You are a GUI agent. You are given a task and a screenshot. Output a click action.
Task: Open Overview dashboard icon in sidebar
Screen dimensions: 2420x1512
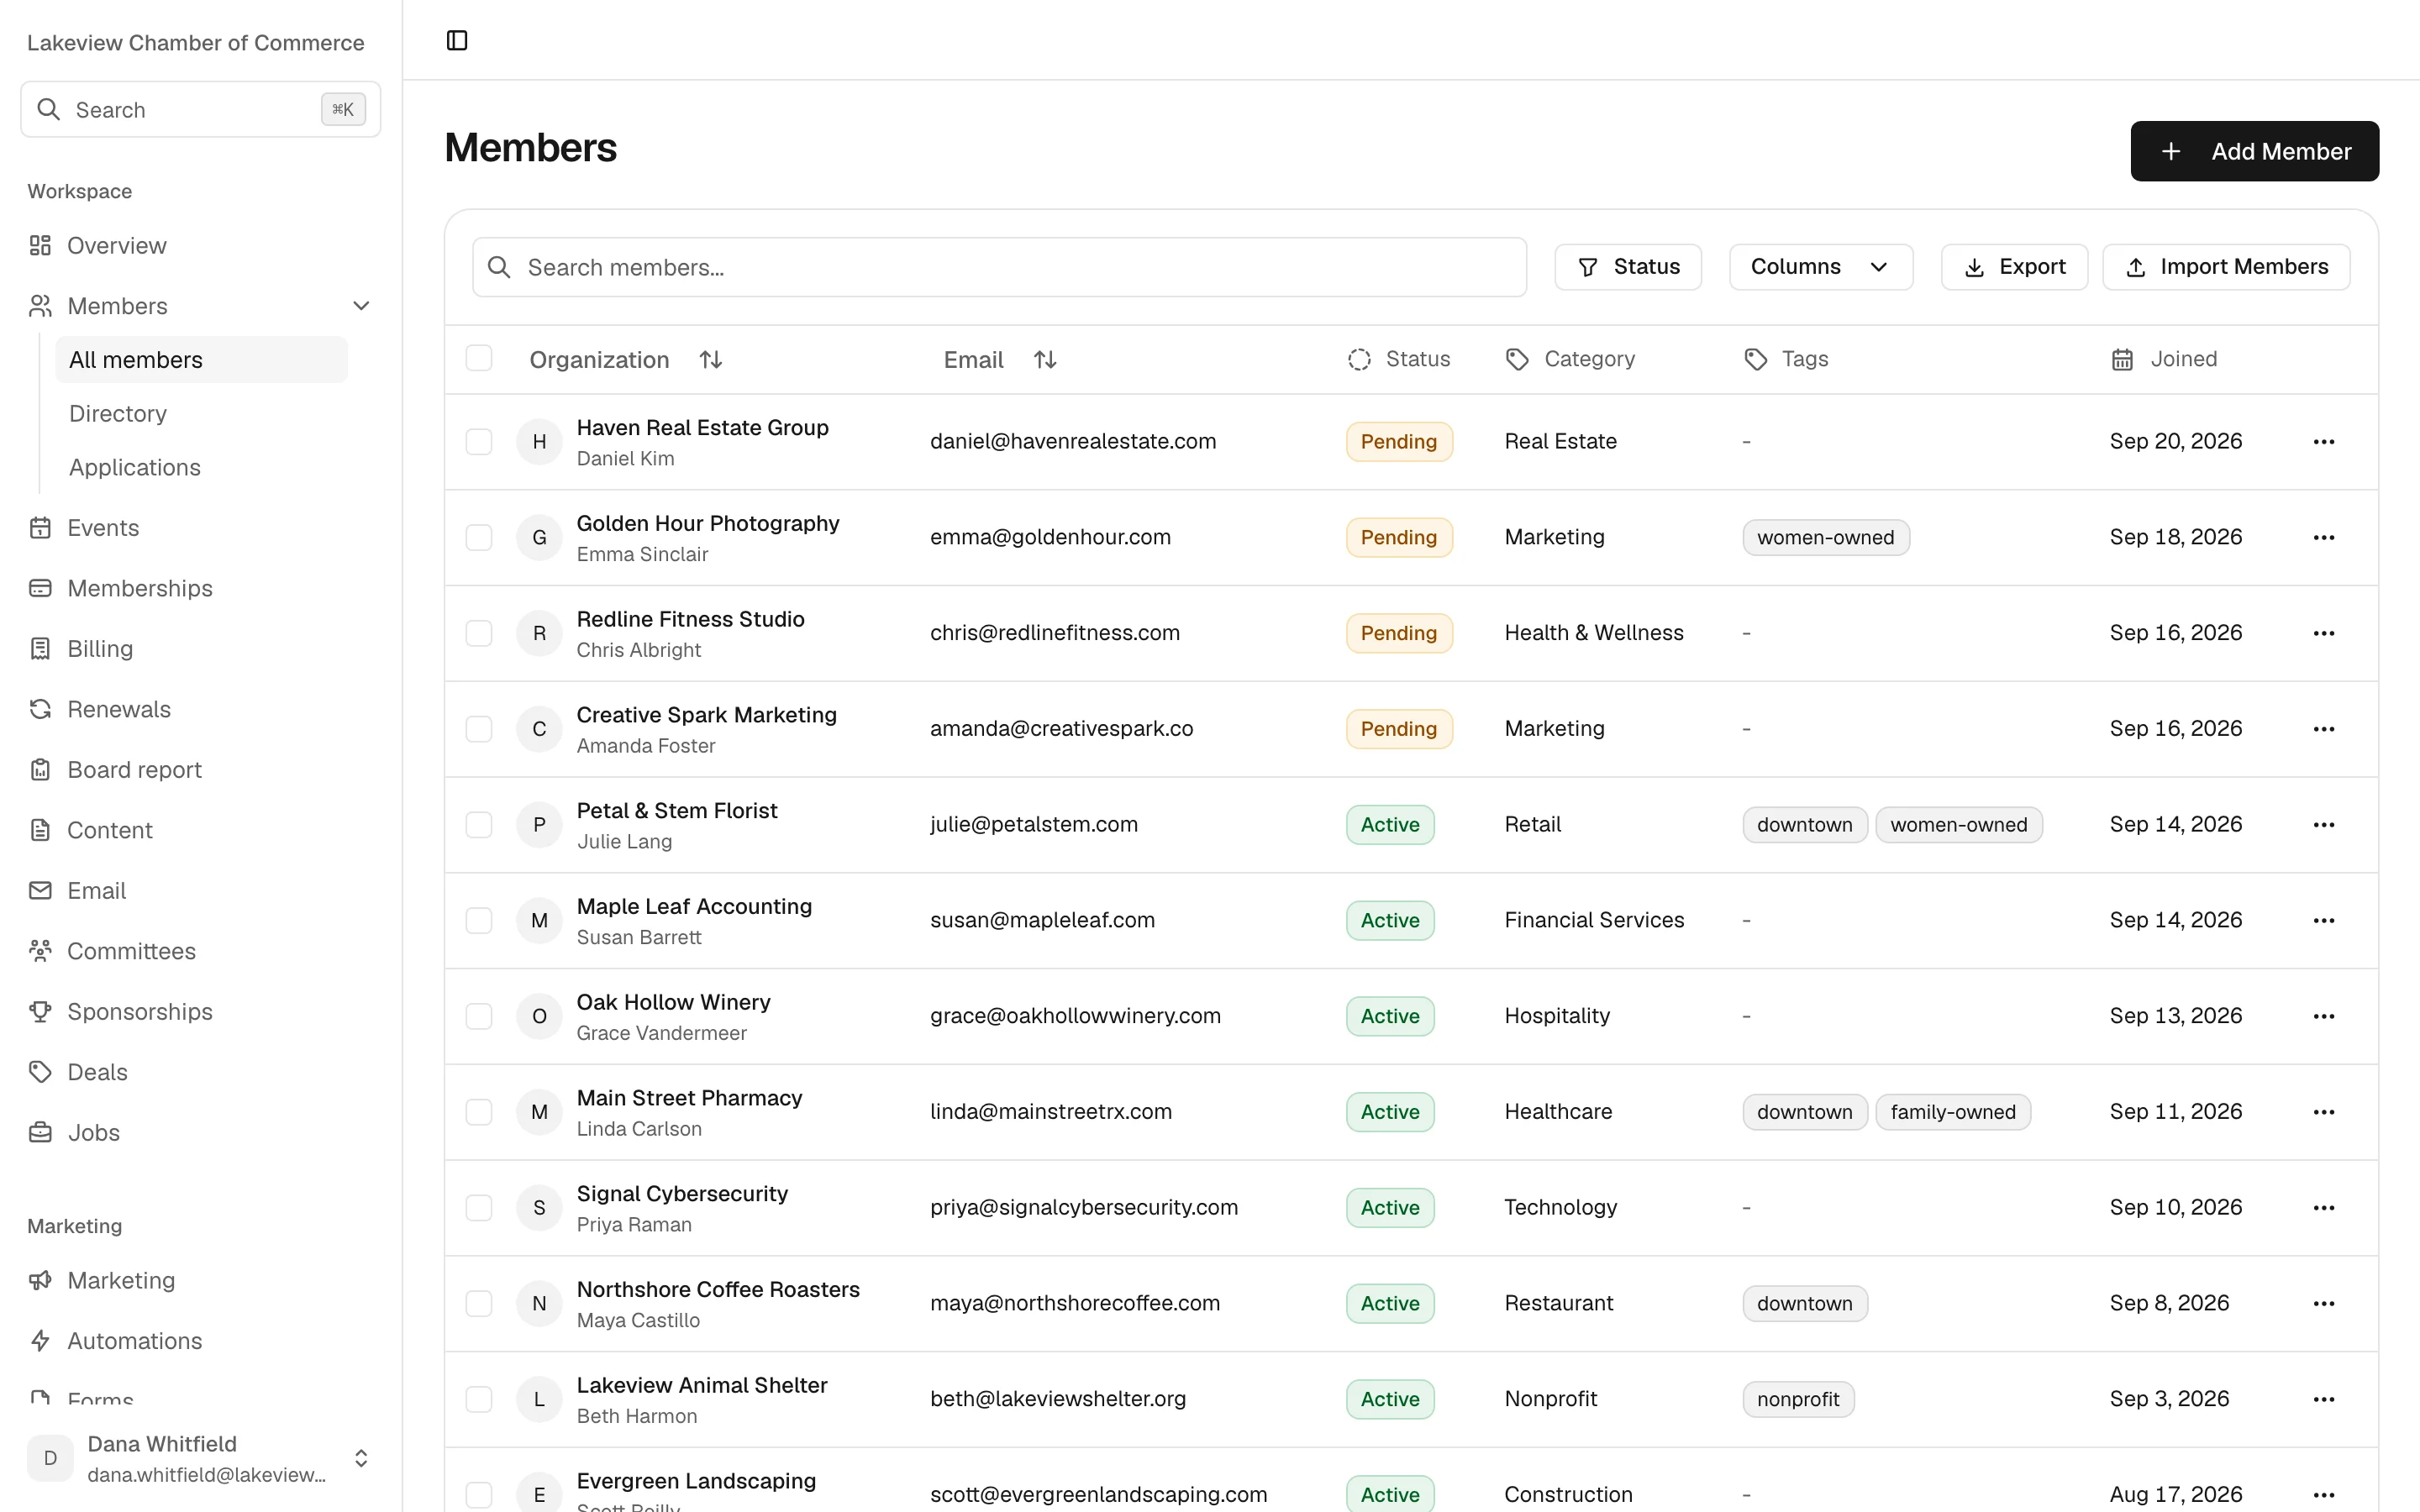pyautogui.click(x=40, y=246)
